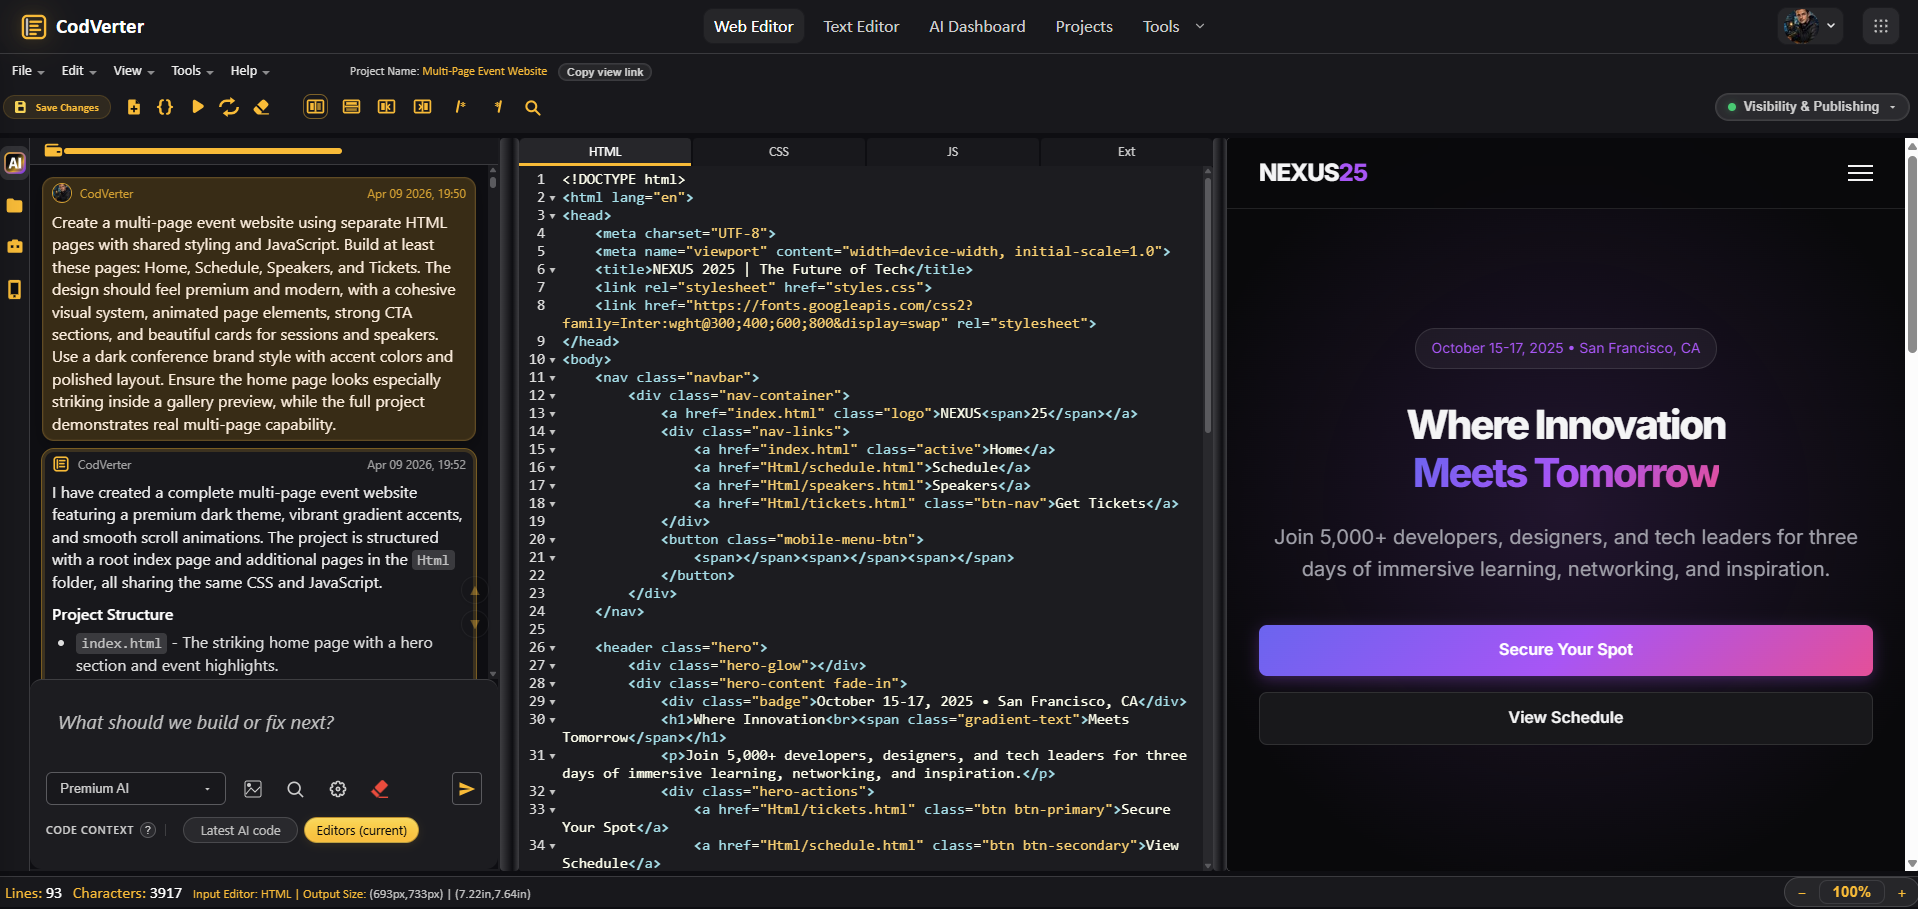
Task: Click the mobile device icon in sidebar
Action: tap(15, 290)
